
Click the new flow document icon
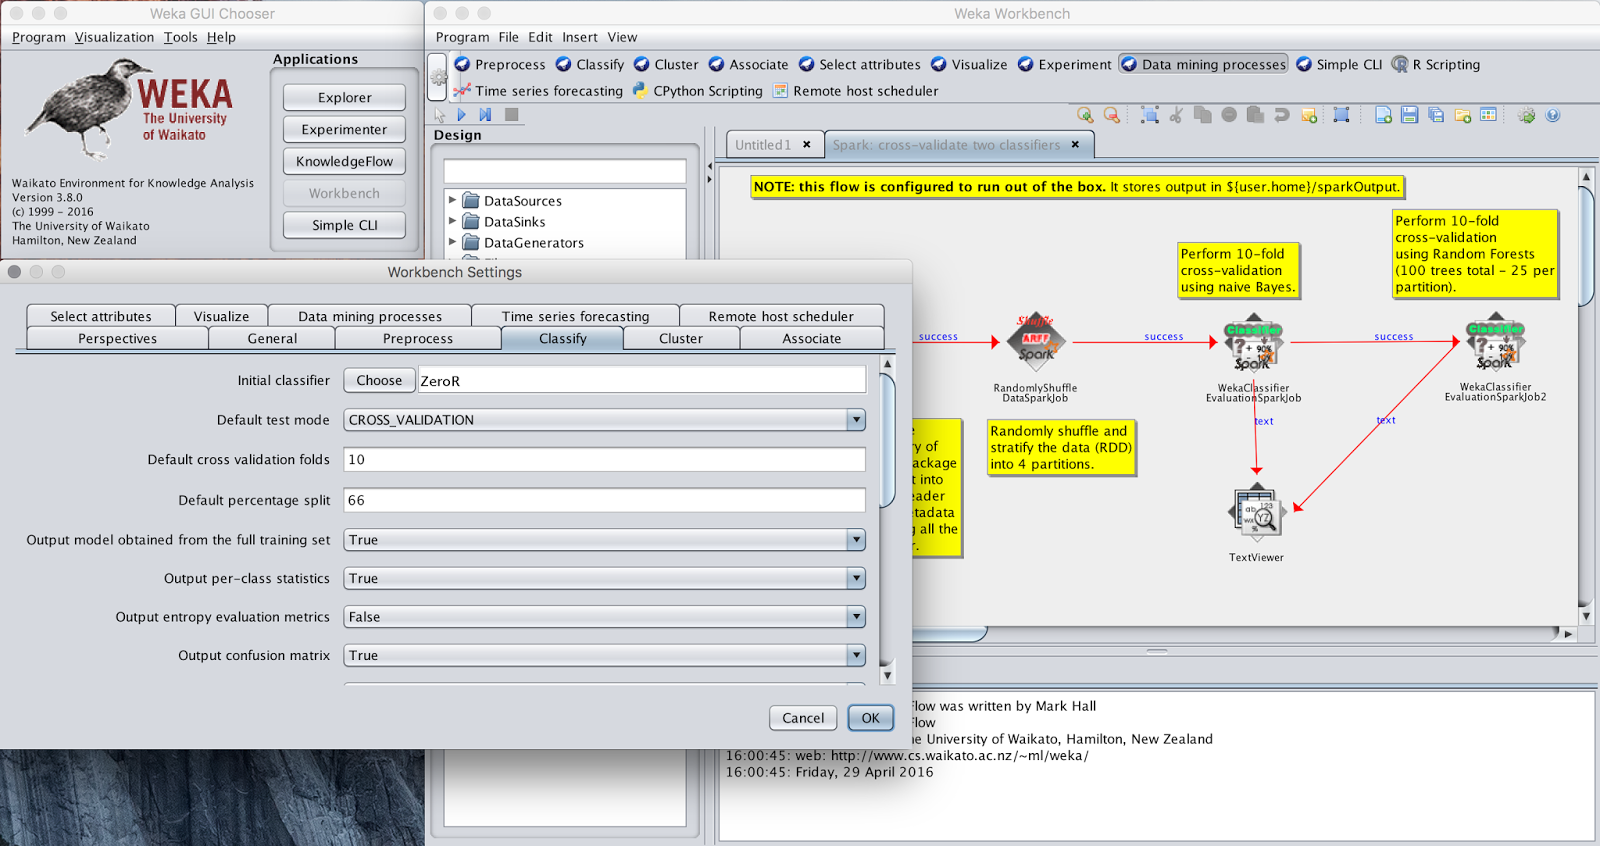(x=1383, y=115)
